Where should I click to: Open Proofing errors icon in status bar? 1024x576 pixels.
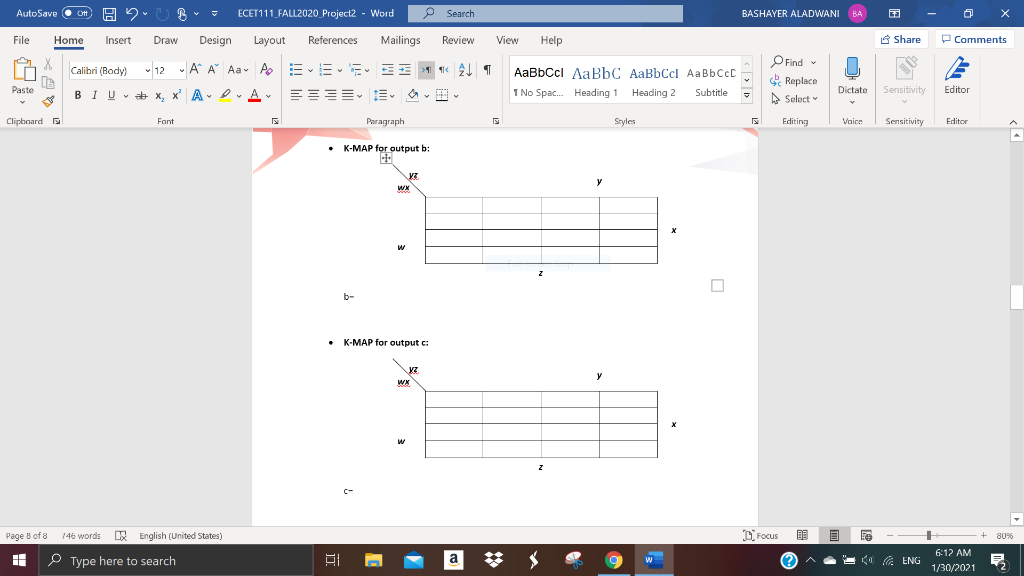coord(121,536)
